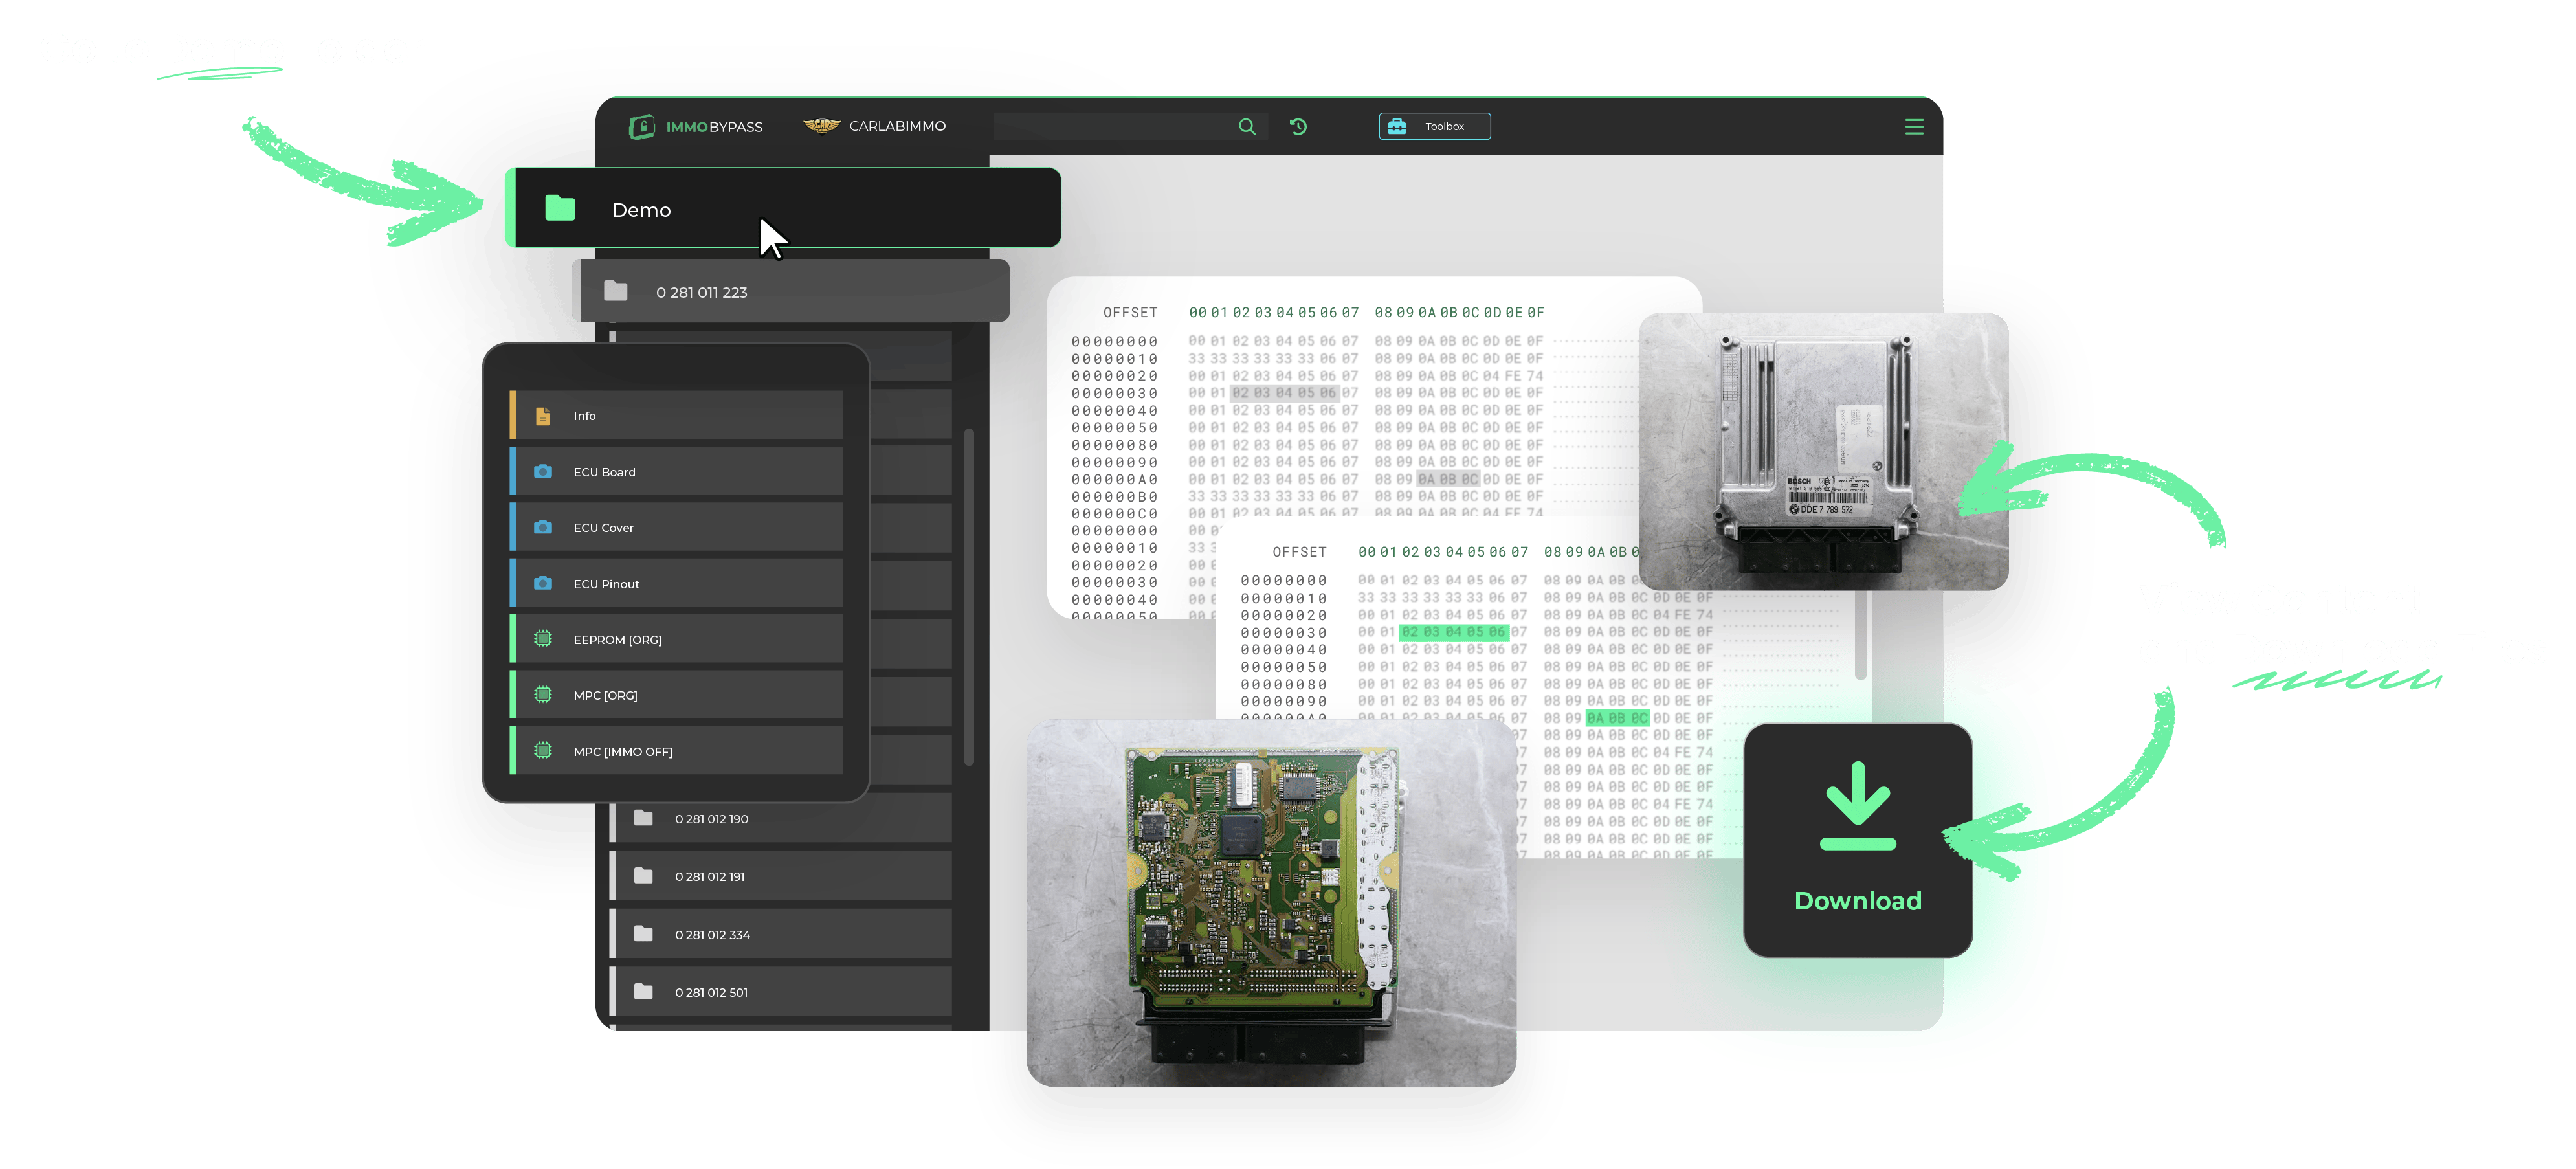Viewport: 2576px width, 1169px height.
Task: Click the CARLABIMMO brand text
Action: coord(897,126)
